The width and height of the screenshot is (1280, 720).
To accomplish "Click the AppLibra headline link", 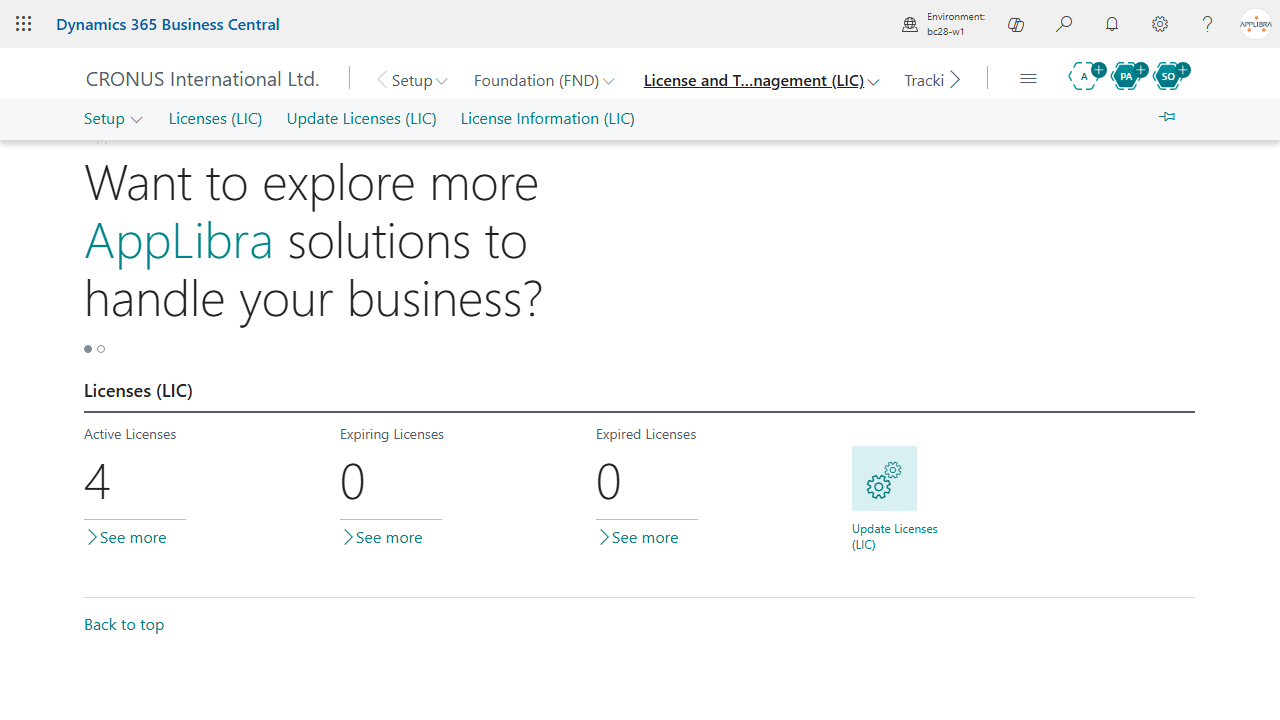I will 179,241.
